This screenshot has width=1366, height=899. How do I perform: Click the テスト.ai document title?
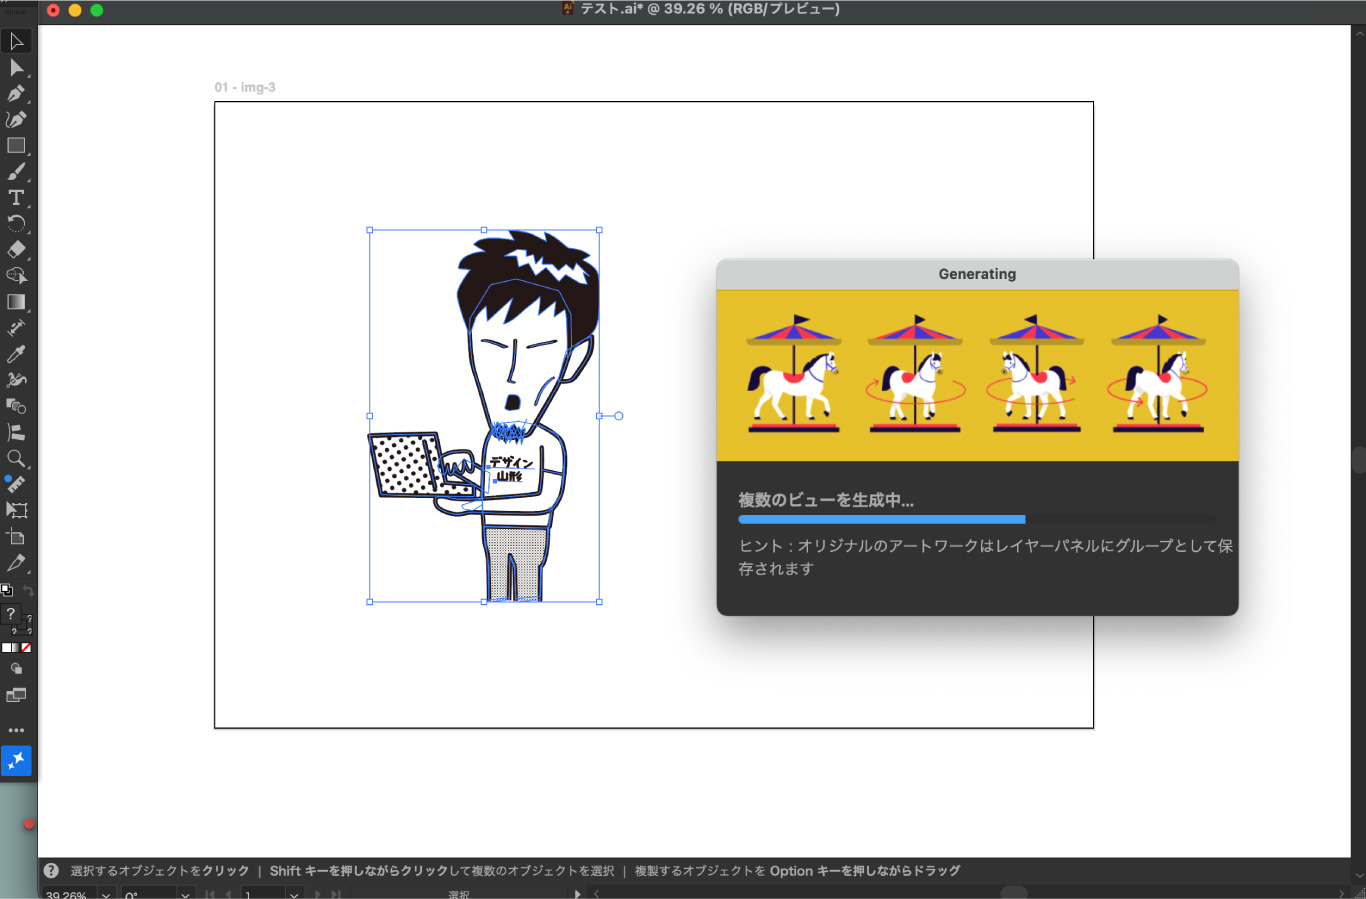point(700,9)
